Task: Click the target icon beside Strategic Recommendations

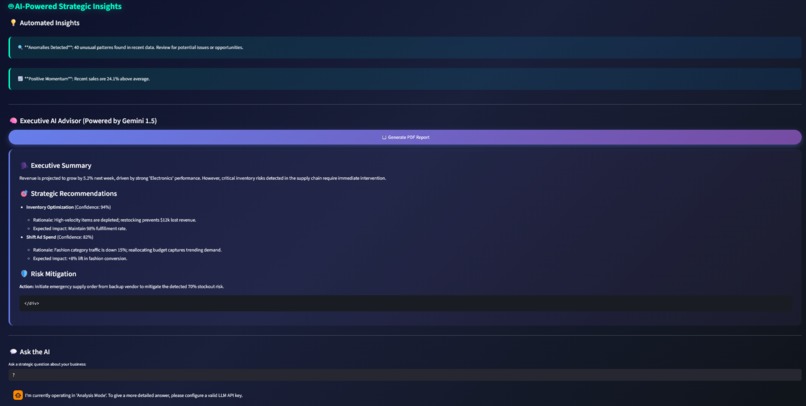Action: coord(24,194)
